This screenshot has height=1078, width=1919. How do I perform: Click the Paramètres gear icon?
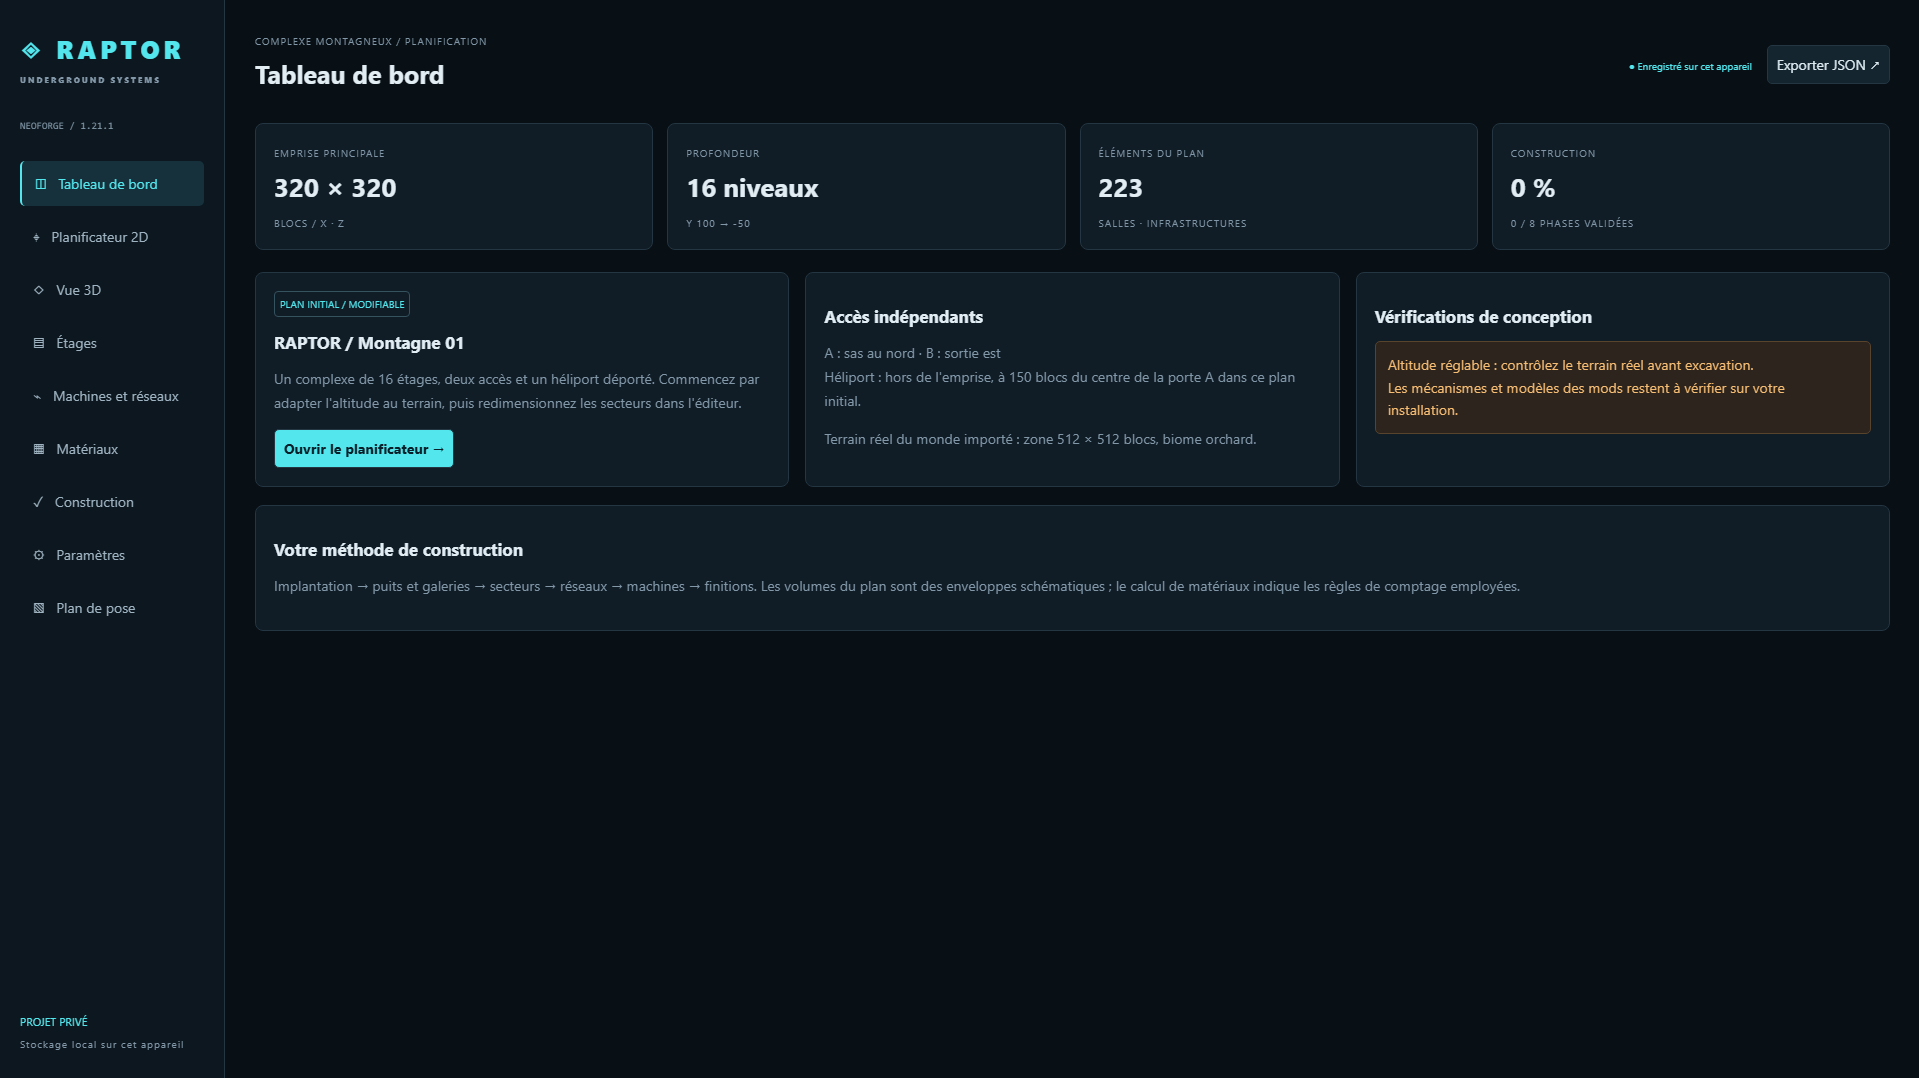[x=39, y=555]
